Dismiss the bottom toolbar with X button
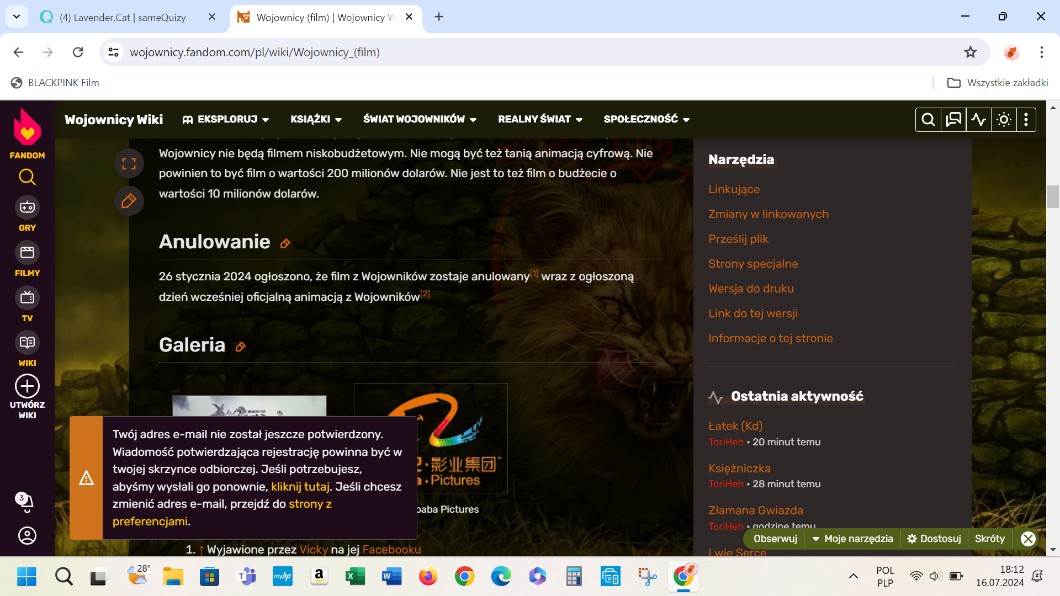Screen dimensions: 1060x596 [x=1028, y=539]
